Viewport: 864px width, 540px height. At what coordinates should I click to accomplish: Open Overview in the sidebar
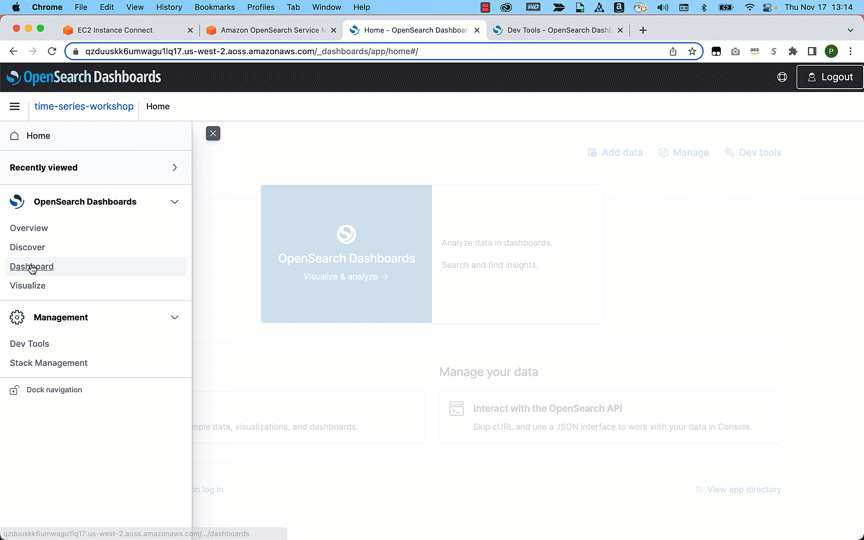(29, 228)
